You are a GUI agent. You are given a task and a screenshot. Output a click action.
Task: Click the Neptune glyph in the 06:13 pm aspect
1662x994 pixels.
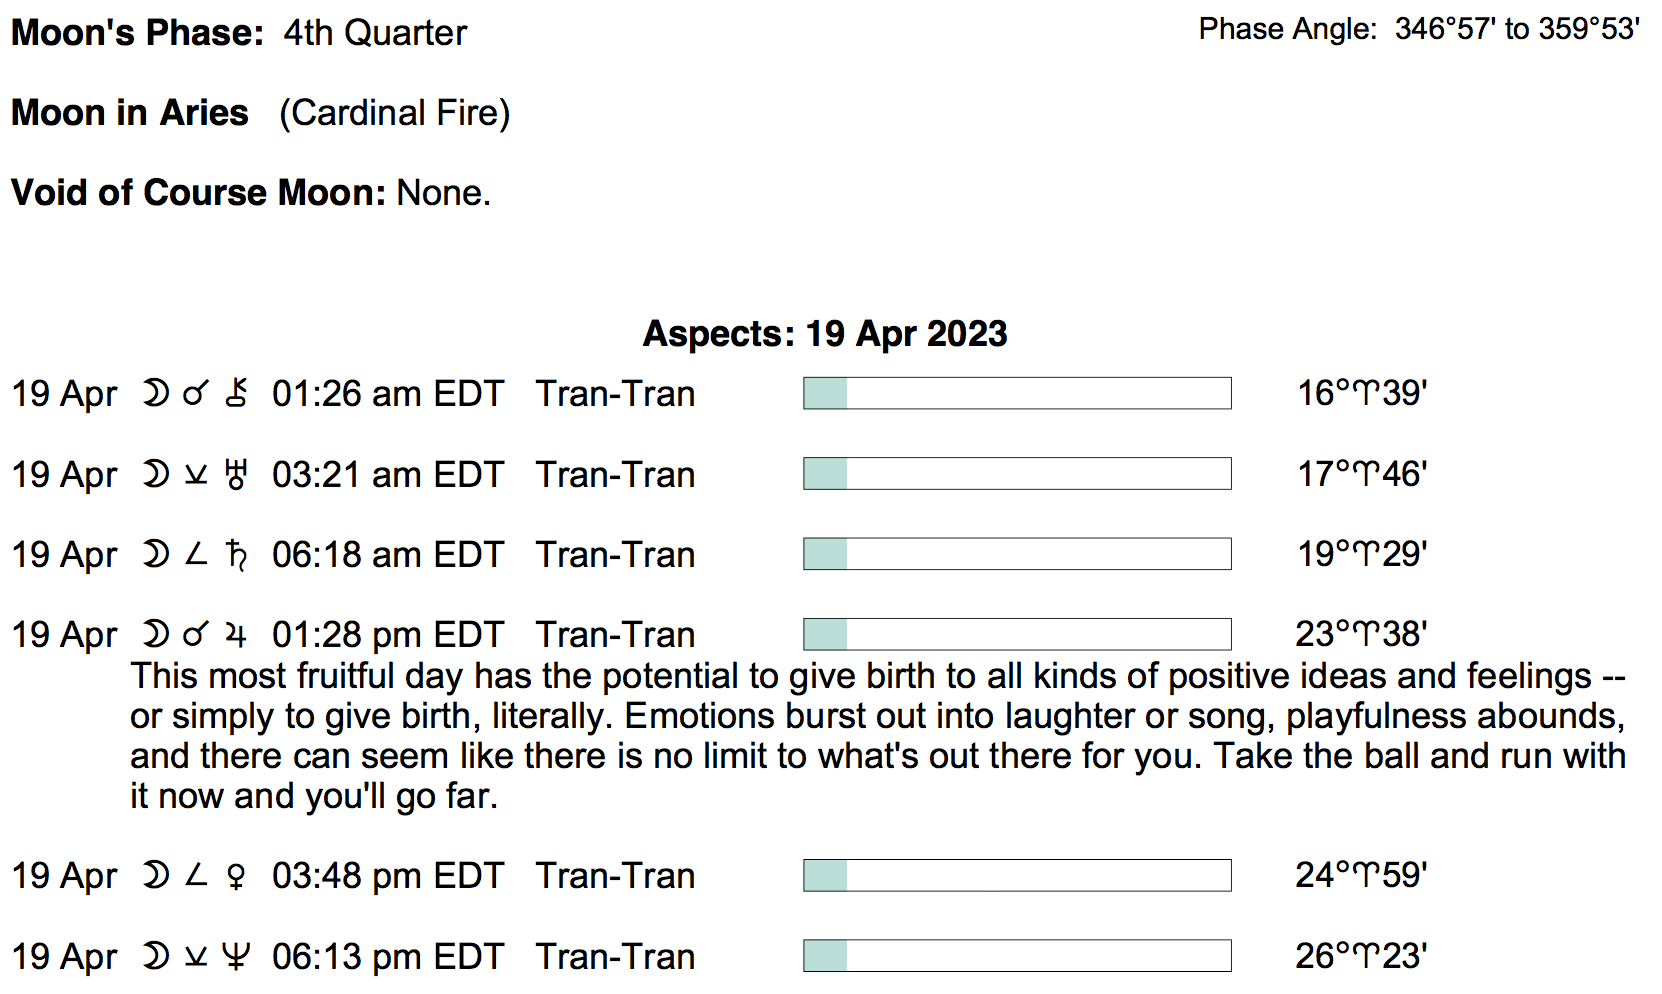[236, 957]
